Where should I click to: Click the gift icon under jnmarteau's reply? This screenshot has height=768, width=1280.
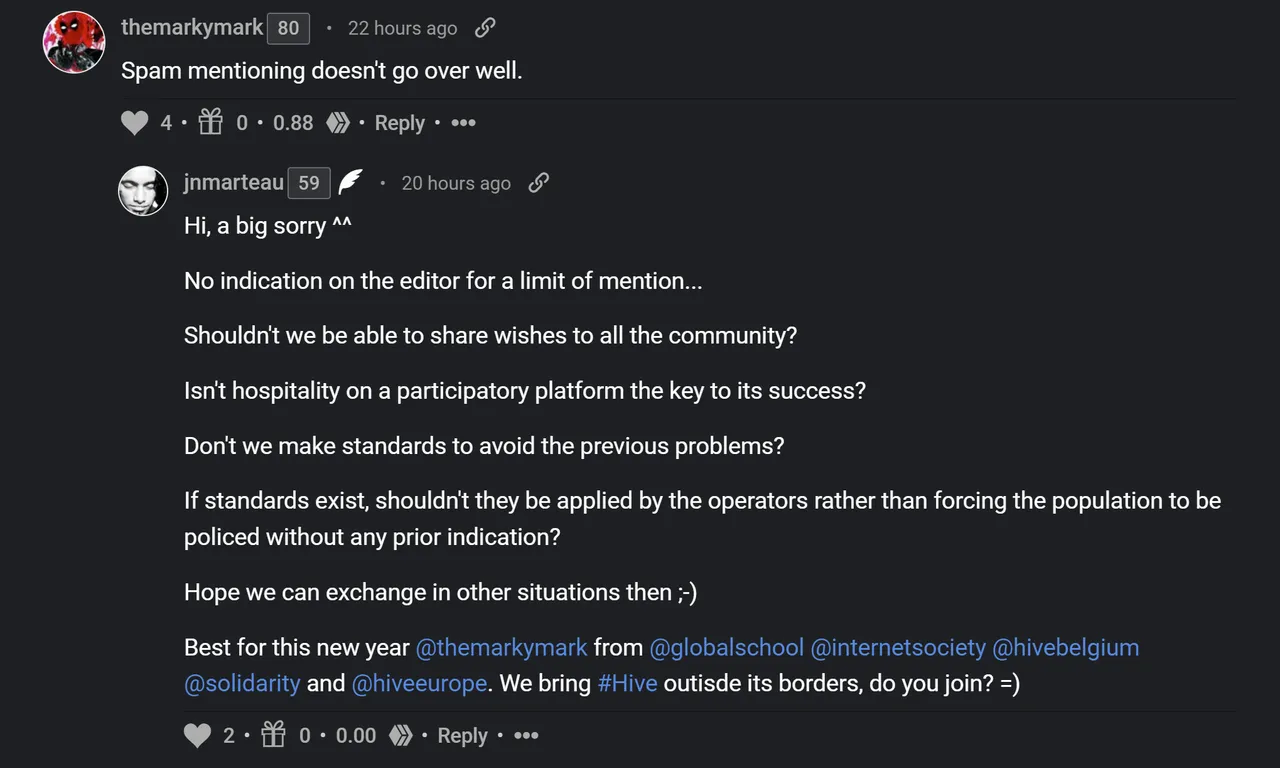coord(273,735)
